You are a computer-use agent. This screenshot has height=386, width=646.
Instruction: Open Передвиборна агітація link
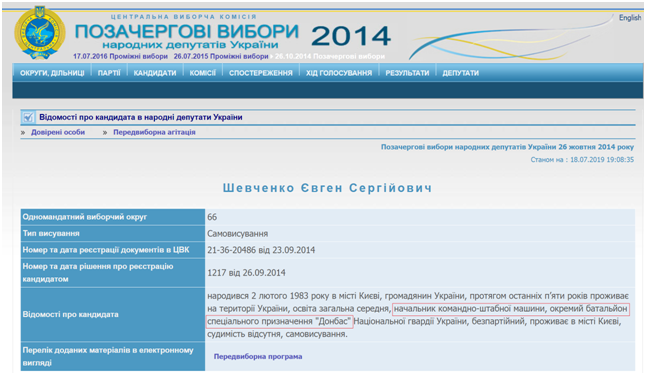[154, 132]
